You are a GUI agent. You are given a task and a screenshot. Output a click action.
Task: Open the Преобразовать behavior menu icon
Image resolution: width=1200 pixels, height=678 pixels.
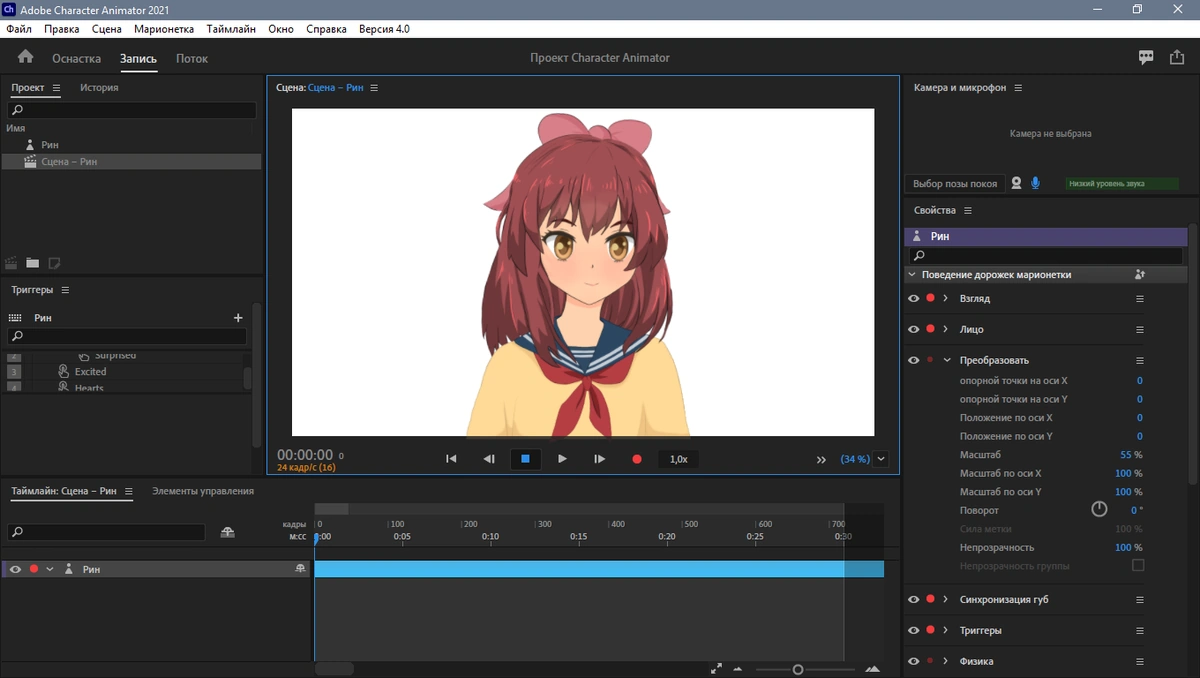pyautogui.click(x=1139, y=361)
